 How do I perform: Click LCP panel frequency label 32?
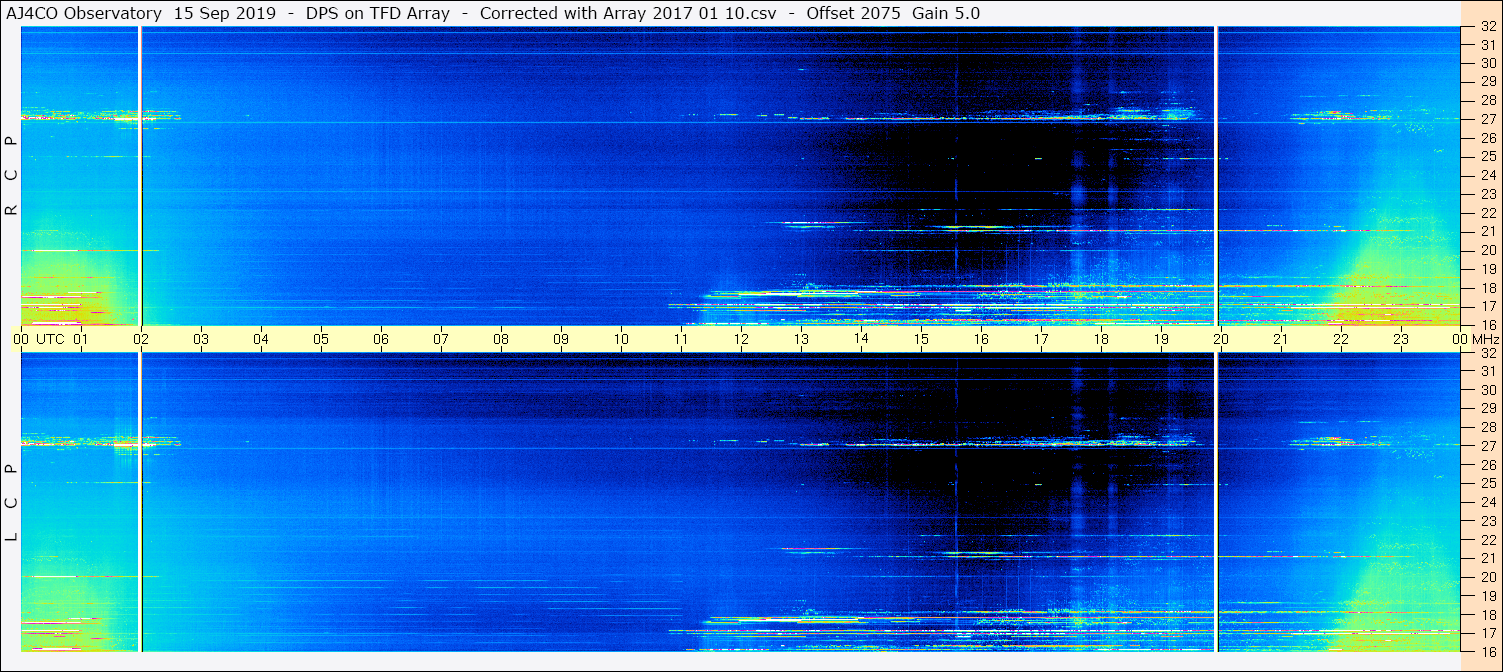(x=1487, y=353)
